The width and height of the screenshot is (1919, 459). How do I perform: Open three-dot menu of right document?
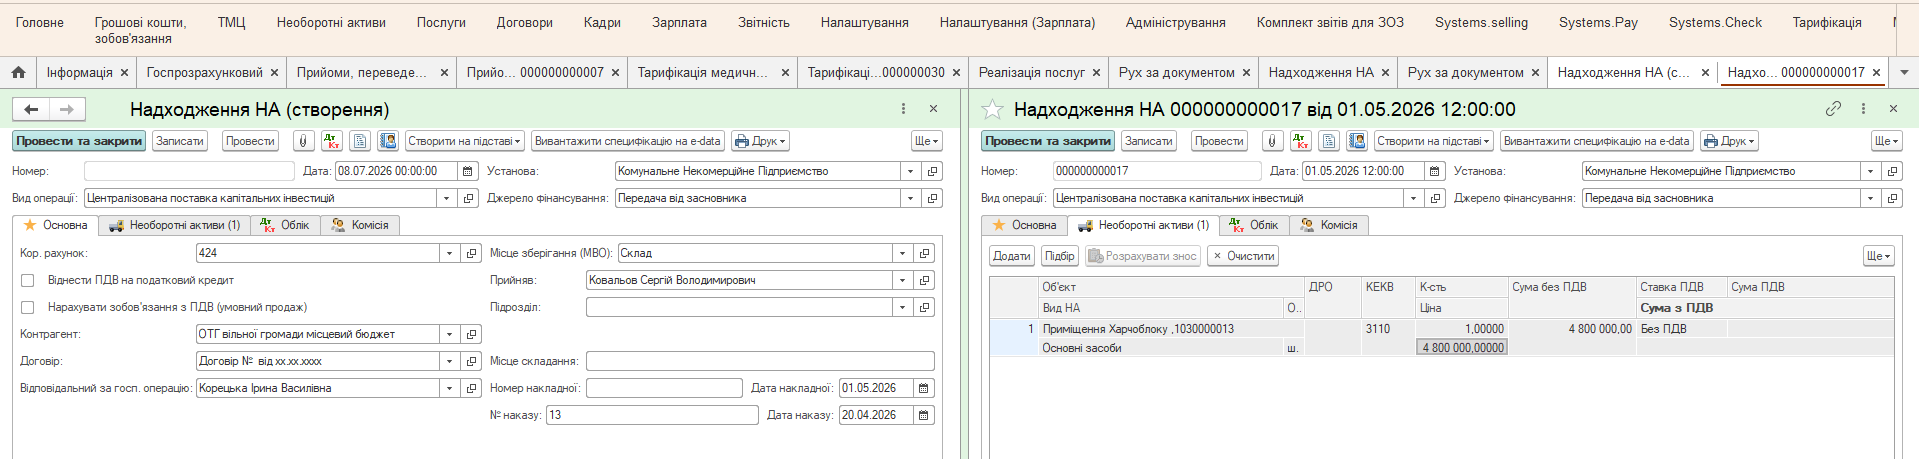1863,108
